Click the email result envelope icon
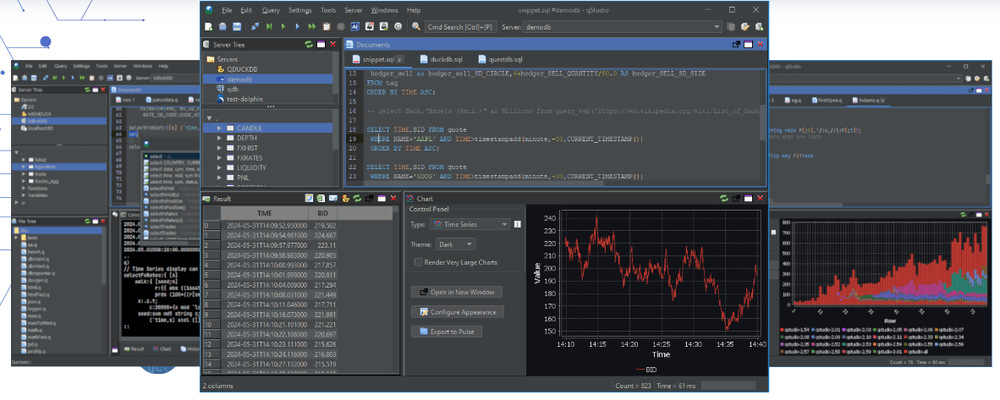 (334, 198)
